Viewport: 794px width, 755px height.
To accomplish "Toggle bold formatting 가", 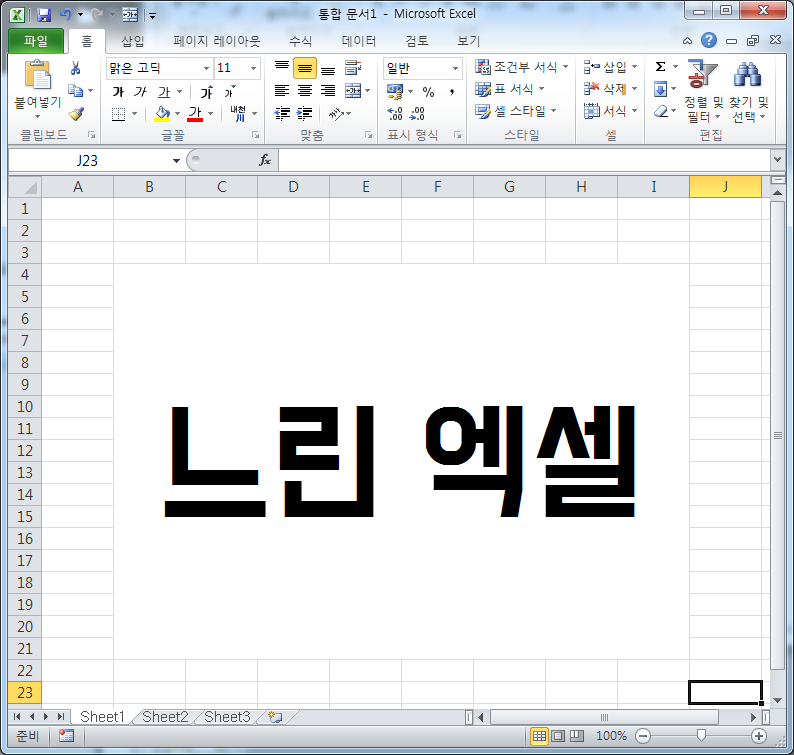I will (x=118, y=92).
